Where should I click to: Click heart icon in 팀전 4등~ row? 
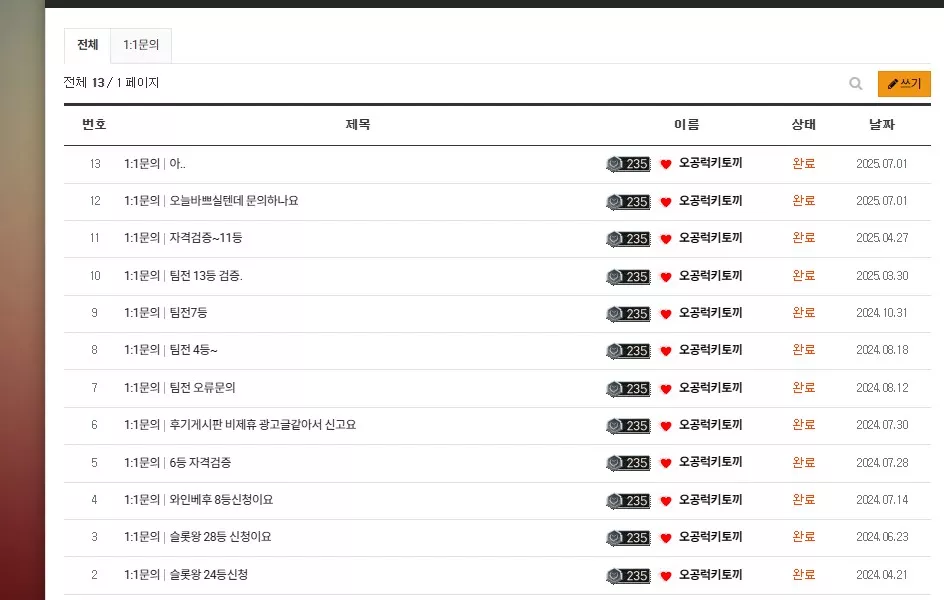(x=665, y=351)
